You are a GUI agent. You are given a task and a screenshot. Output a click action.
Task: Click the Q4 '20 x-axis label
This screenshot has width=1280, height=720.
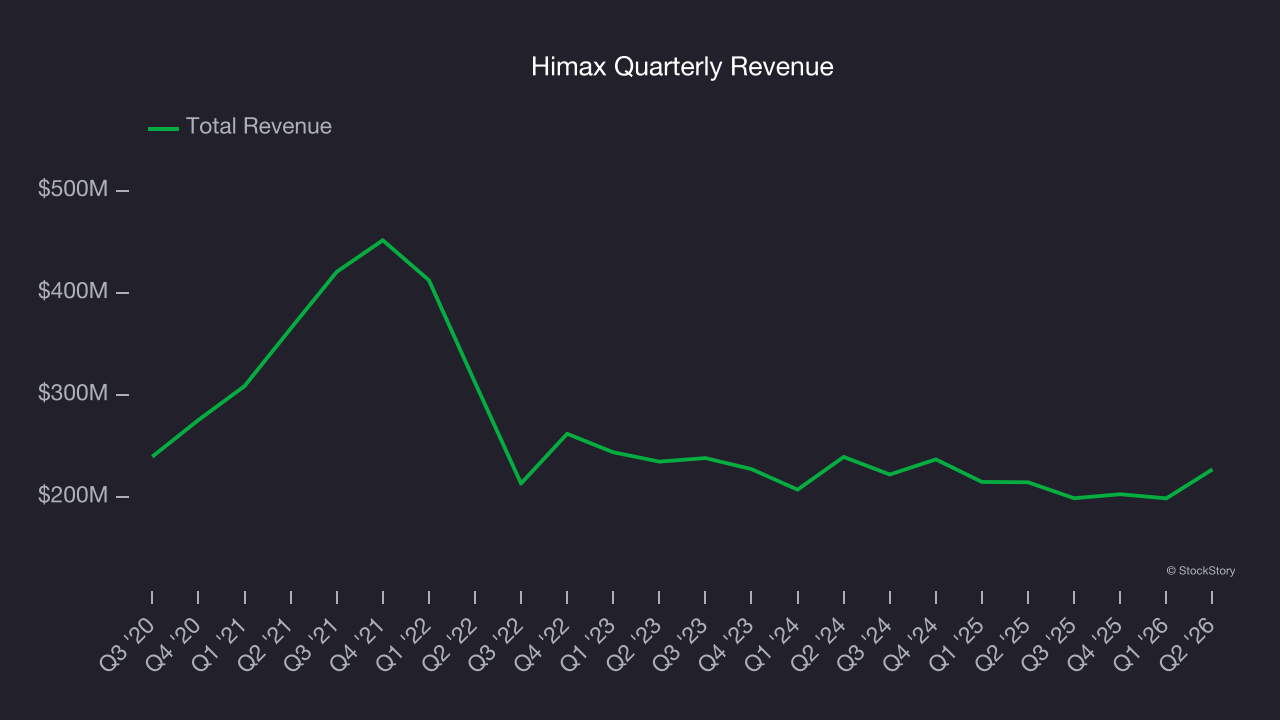pyautogui.click(x=175, y=643)
